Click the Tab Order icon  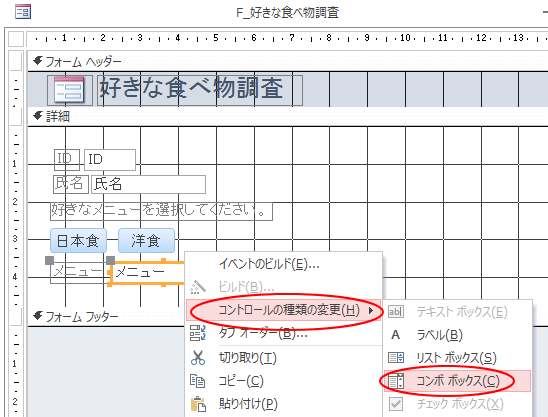click(x=198, y=333)
